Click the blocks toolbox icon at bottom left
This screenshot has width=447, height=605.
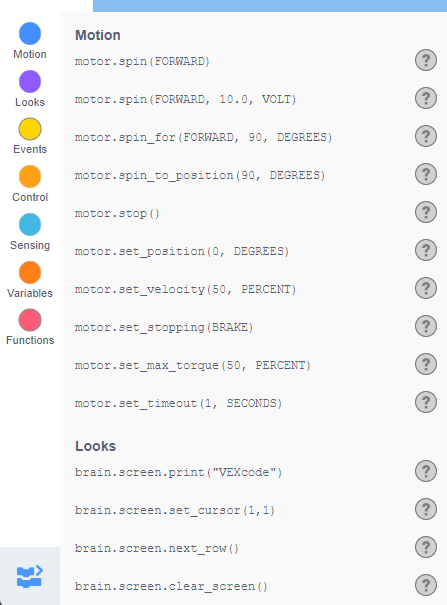click(30, 576)
